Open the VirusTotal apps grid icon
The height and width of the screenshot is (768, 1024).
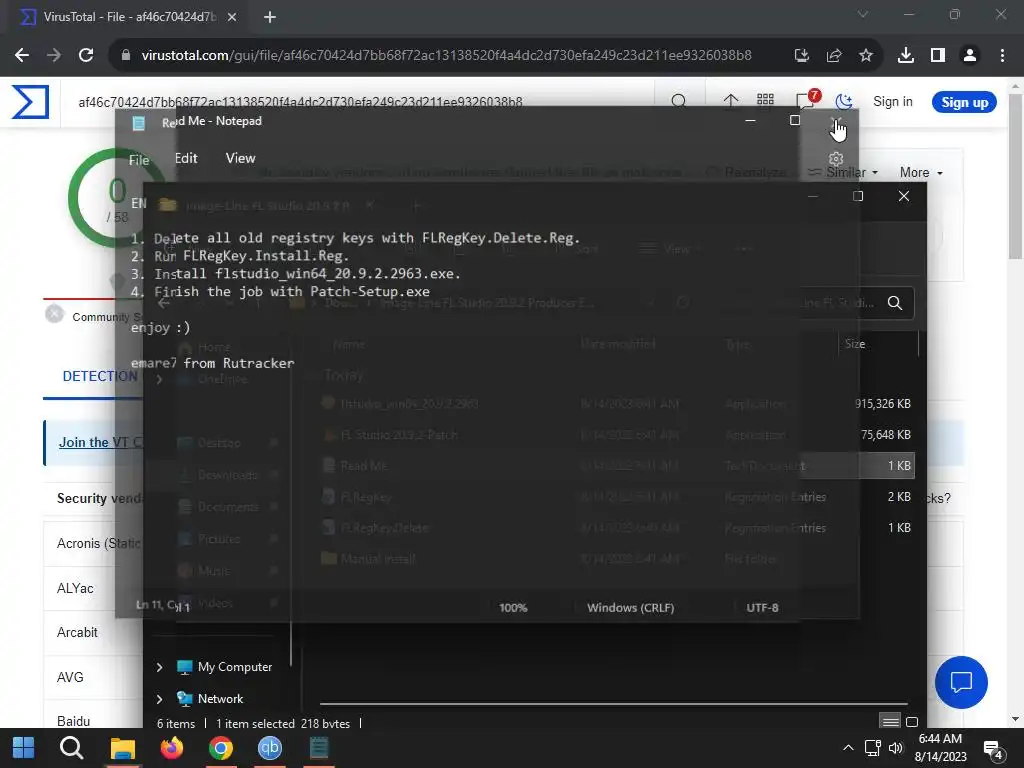[x=765, y=100]
